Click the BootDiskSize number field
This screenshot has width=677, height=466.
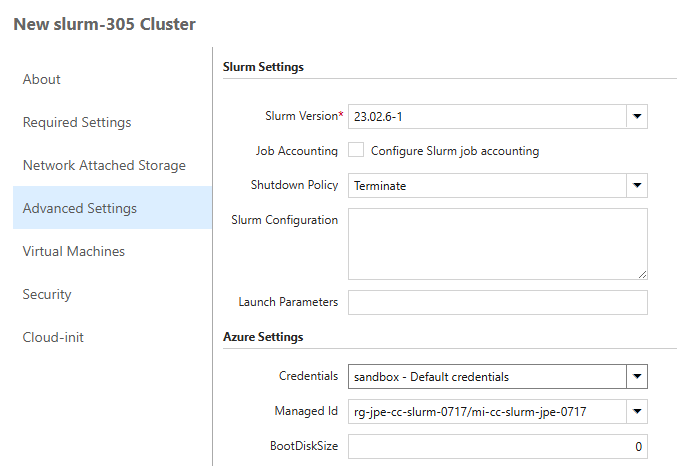pyautogui.click(x=497, y=446)
